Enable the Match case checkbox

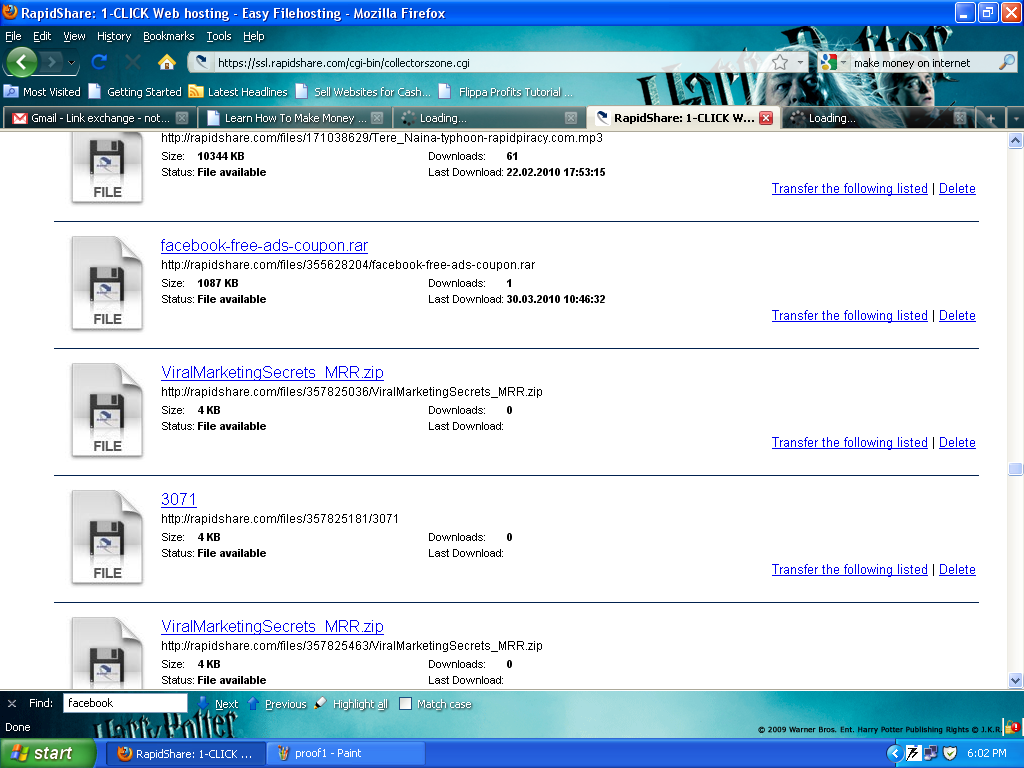click(406, 704)
